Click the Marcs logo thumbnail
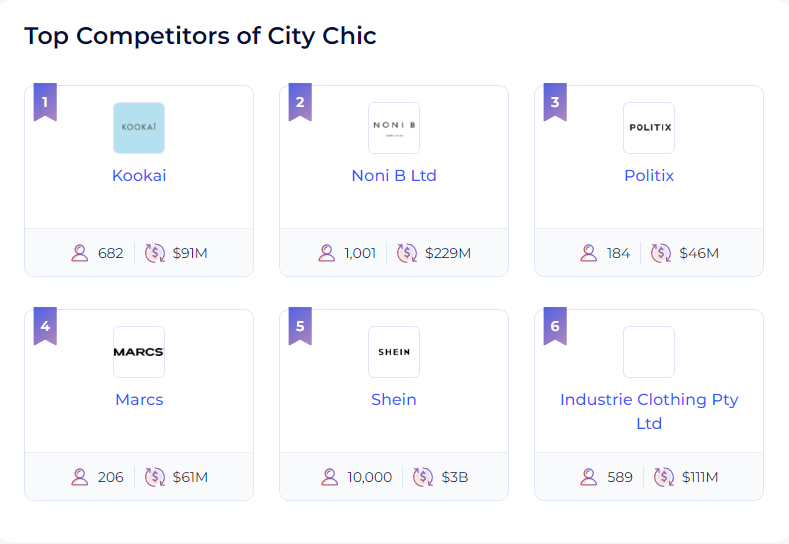 pyautogui.click(x=139, y=352)
